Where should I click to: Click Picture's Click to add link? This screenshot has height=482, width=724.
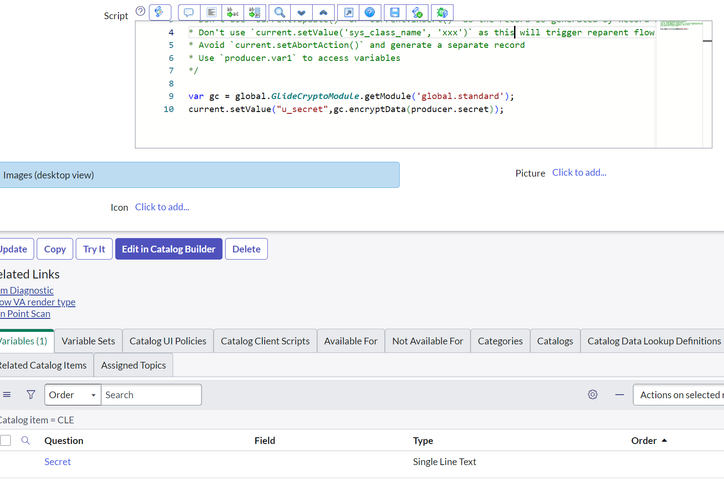[579, 173]
